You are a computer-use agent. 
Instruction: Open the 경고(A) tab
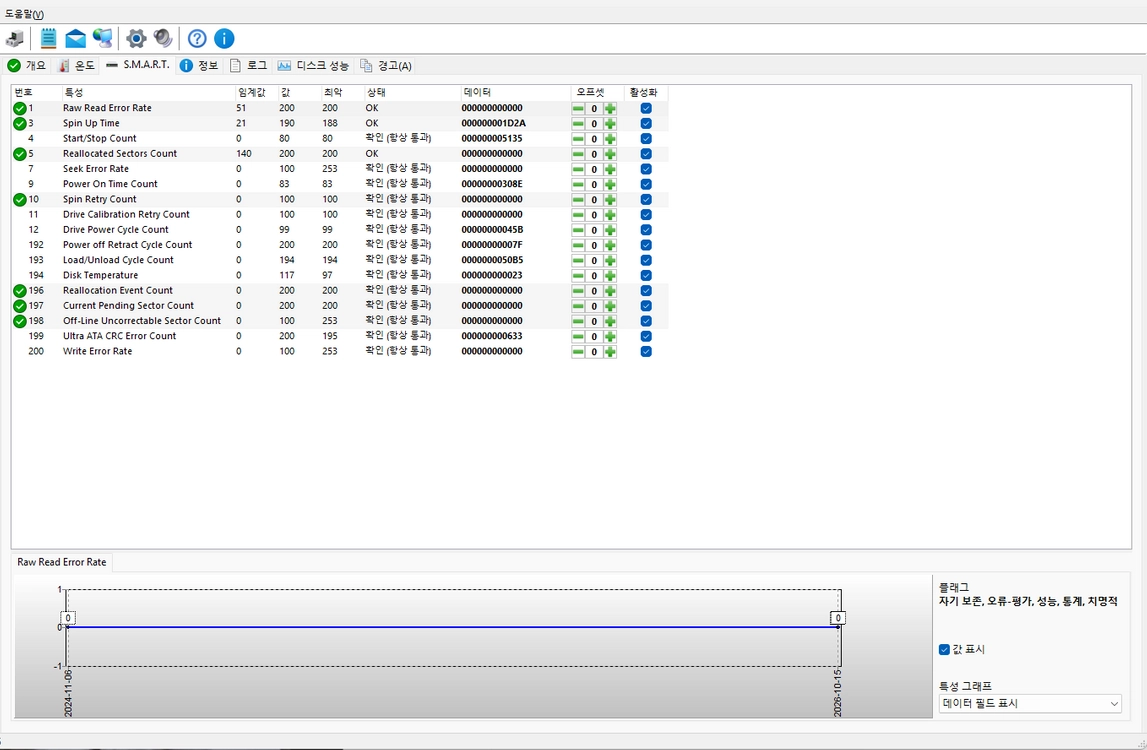tap(386, 66)
